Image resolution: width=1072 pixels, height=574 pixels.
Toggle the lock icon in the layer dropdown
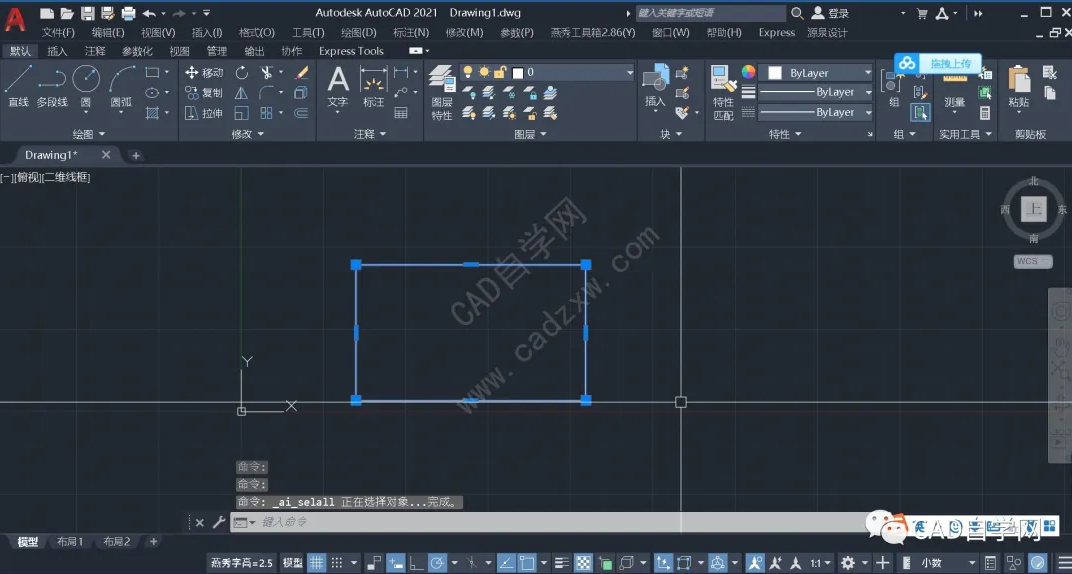click(501, 73)
